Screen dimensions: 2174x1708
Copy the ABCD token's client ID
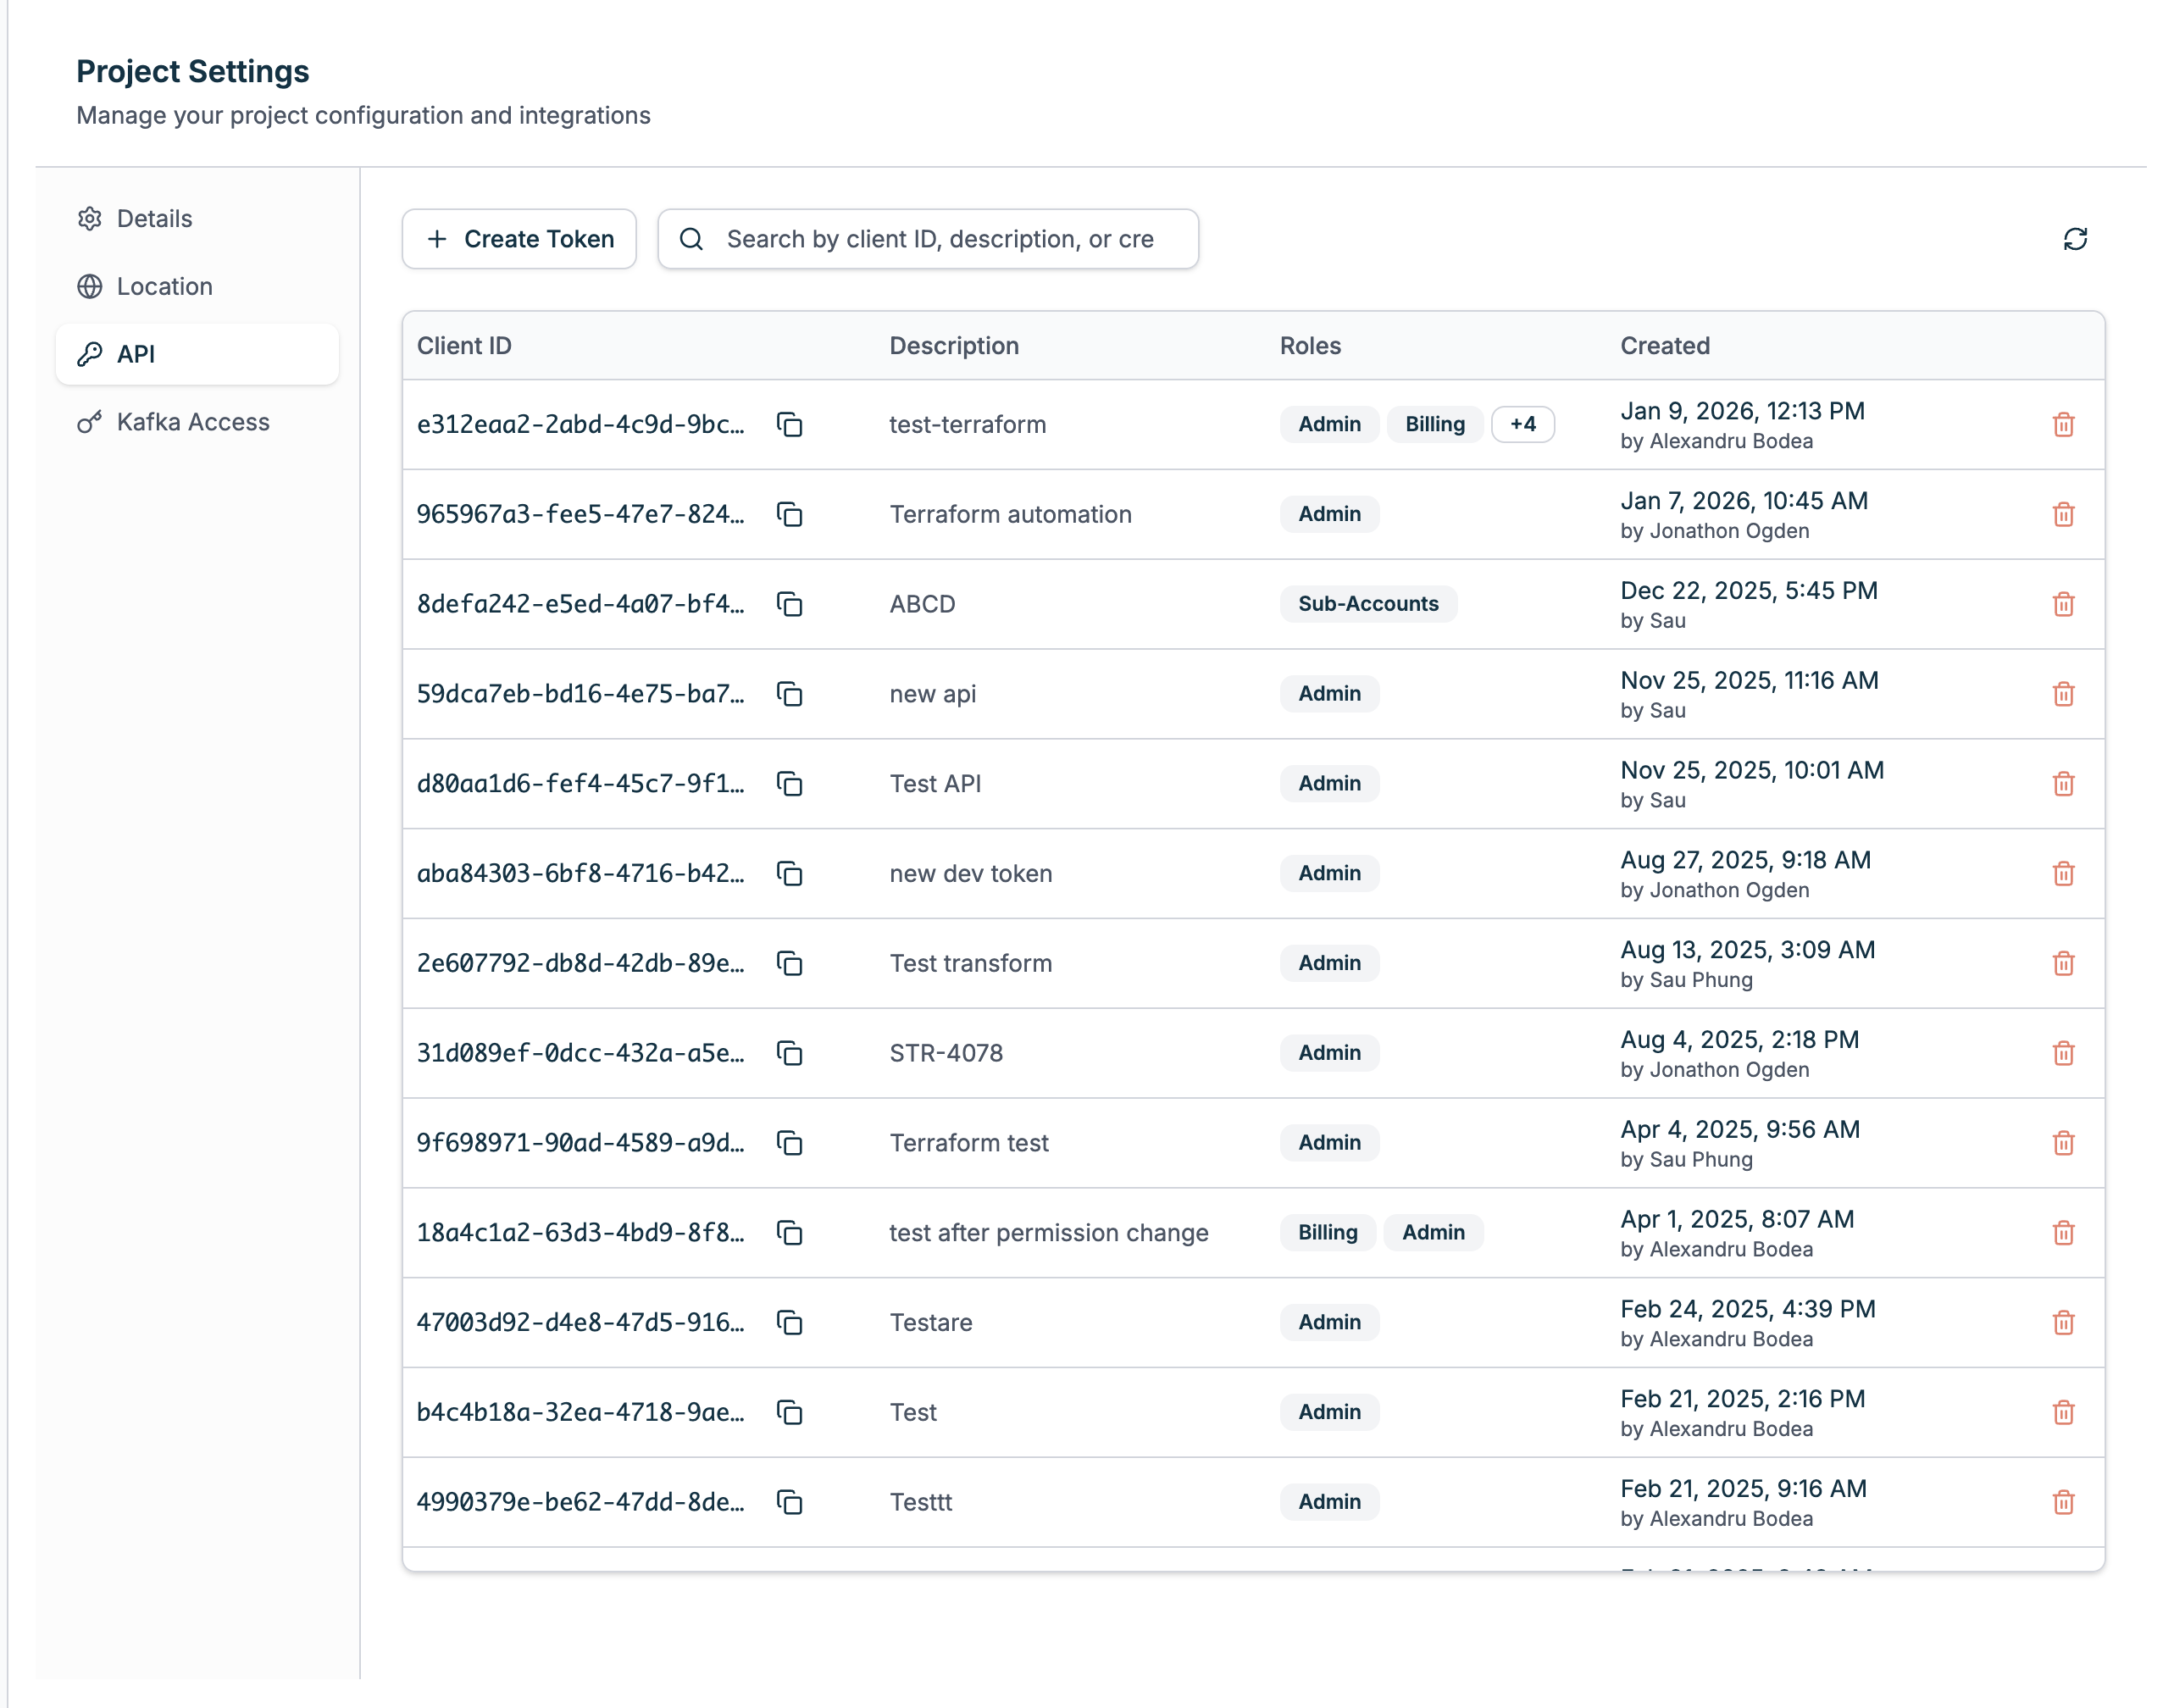click(790, 605)
